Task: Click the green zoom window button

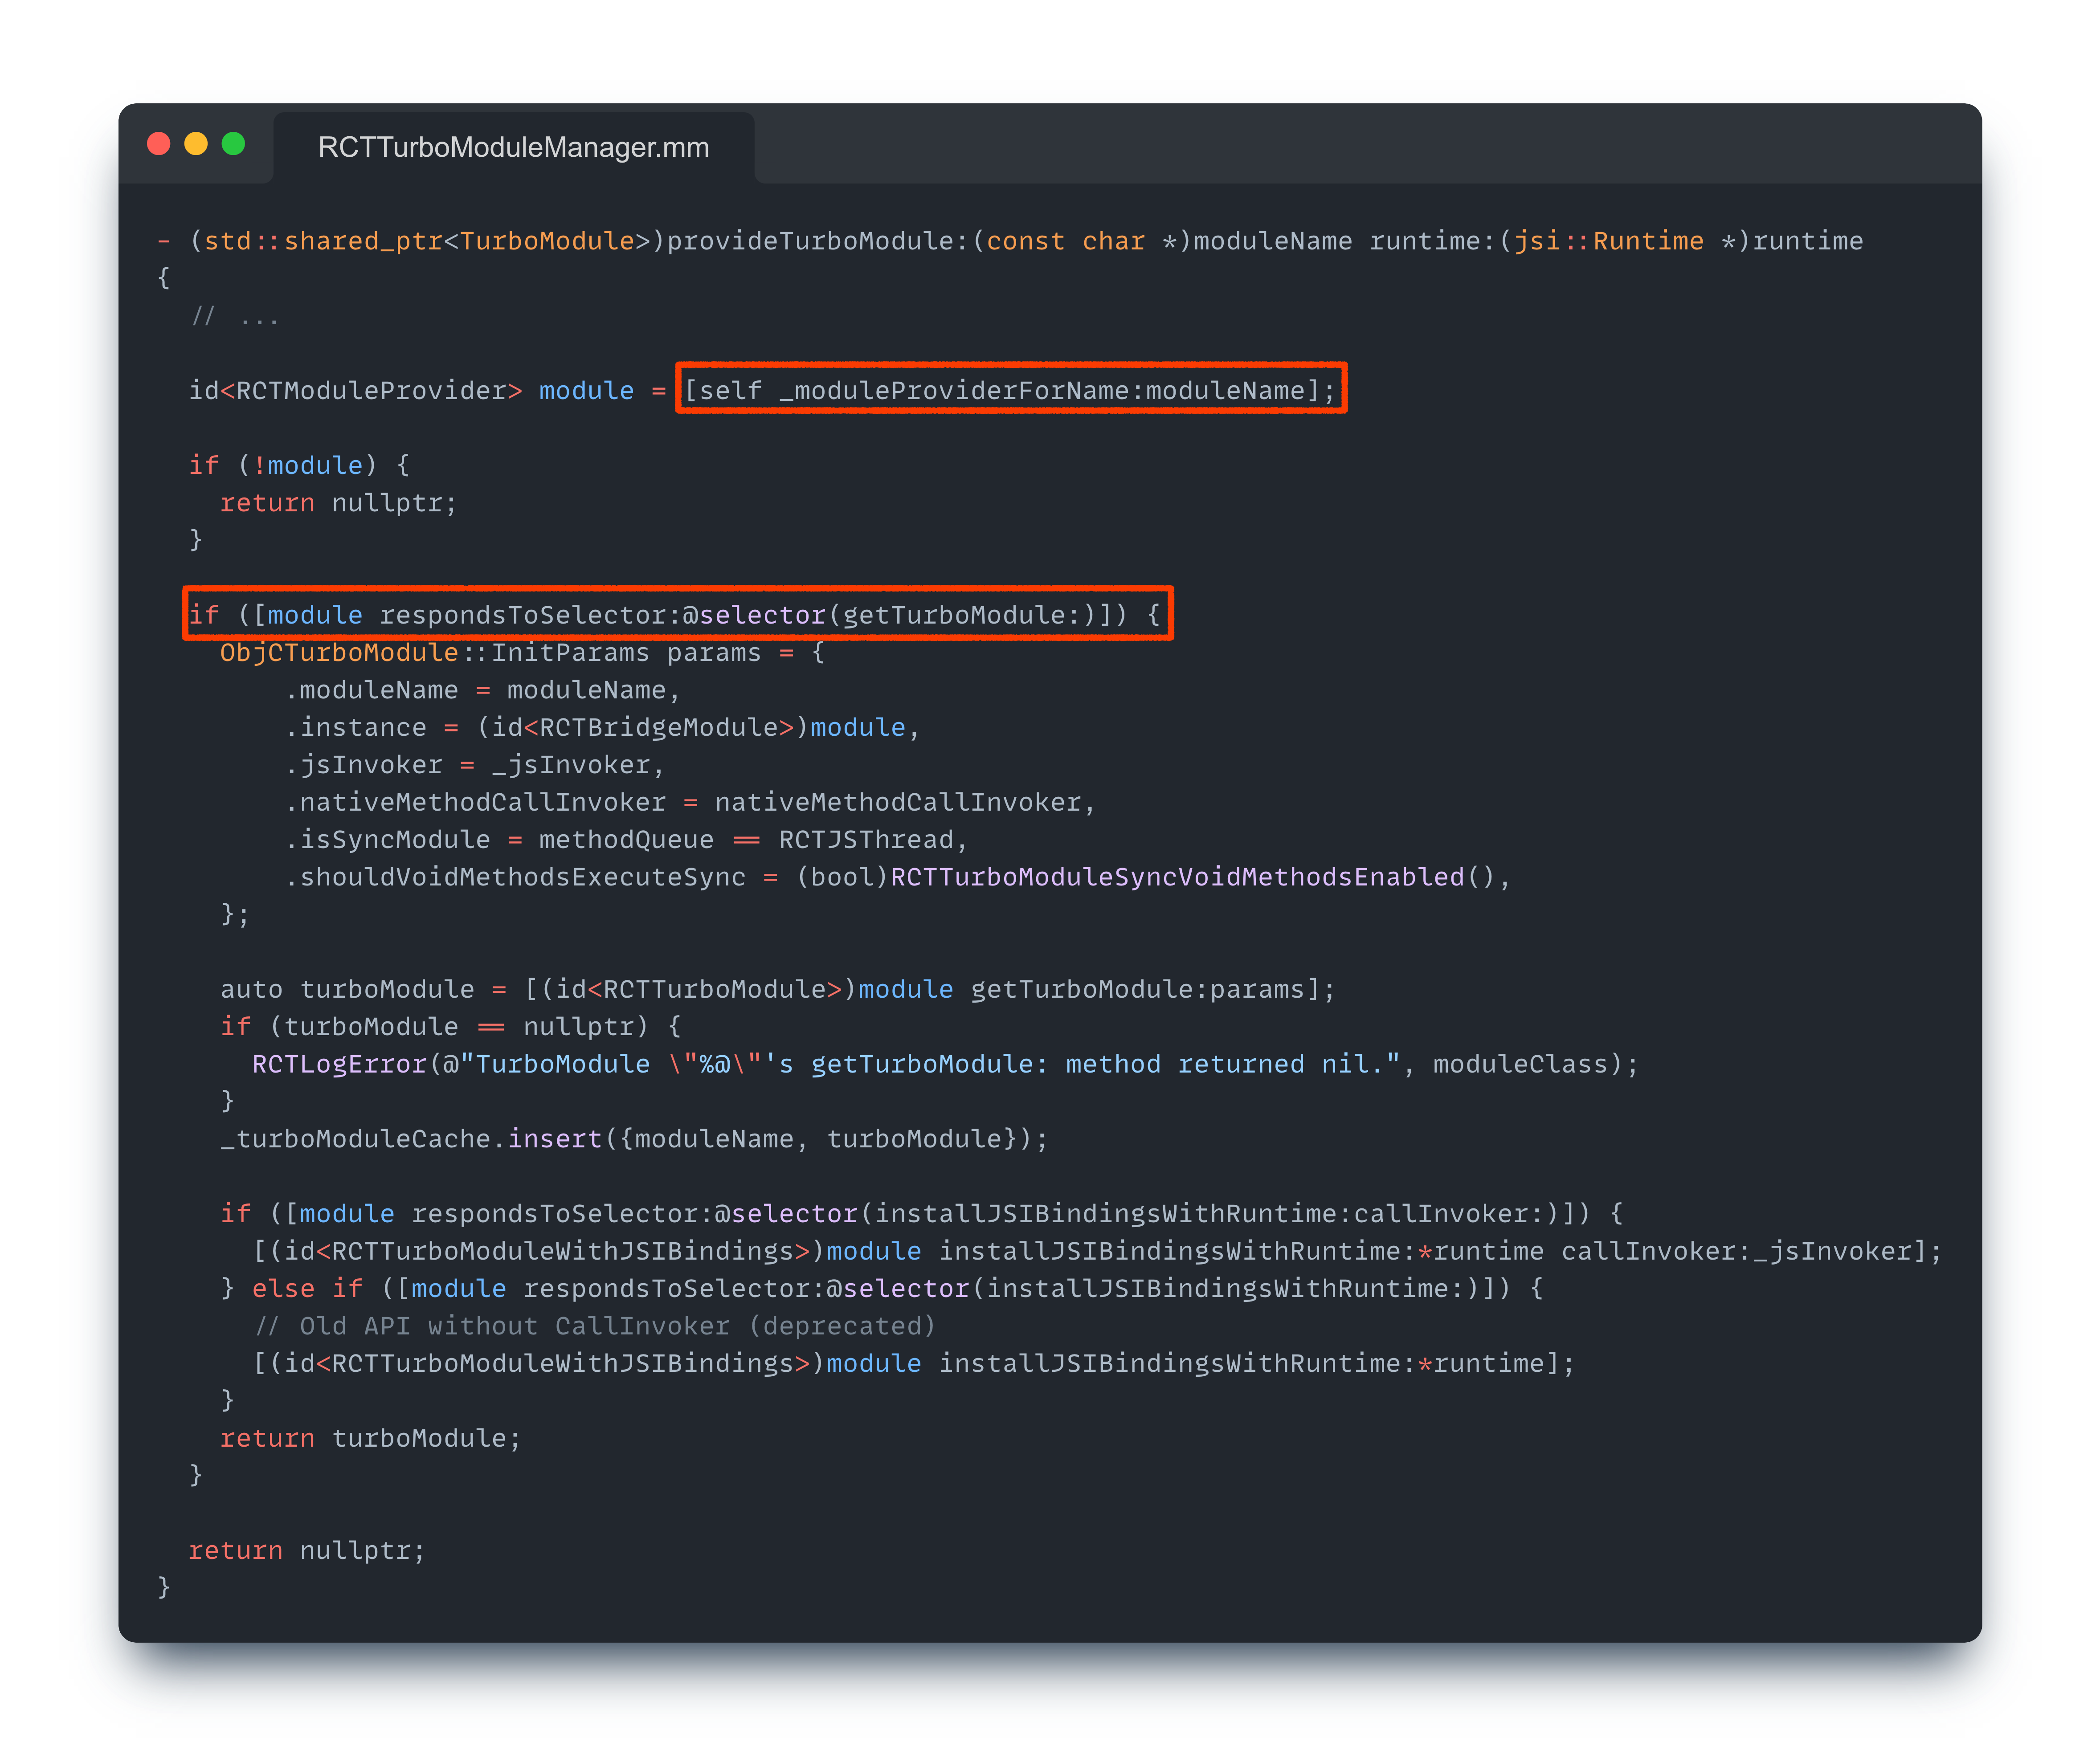Action: click(x=233, y=144)
